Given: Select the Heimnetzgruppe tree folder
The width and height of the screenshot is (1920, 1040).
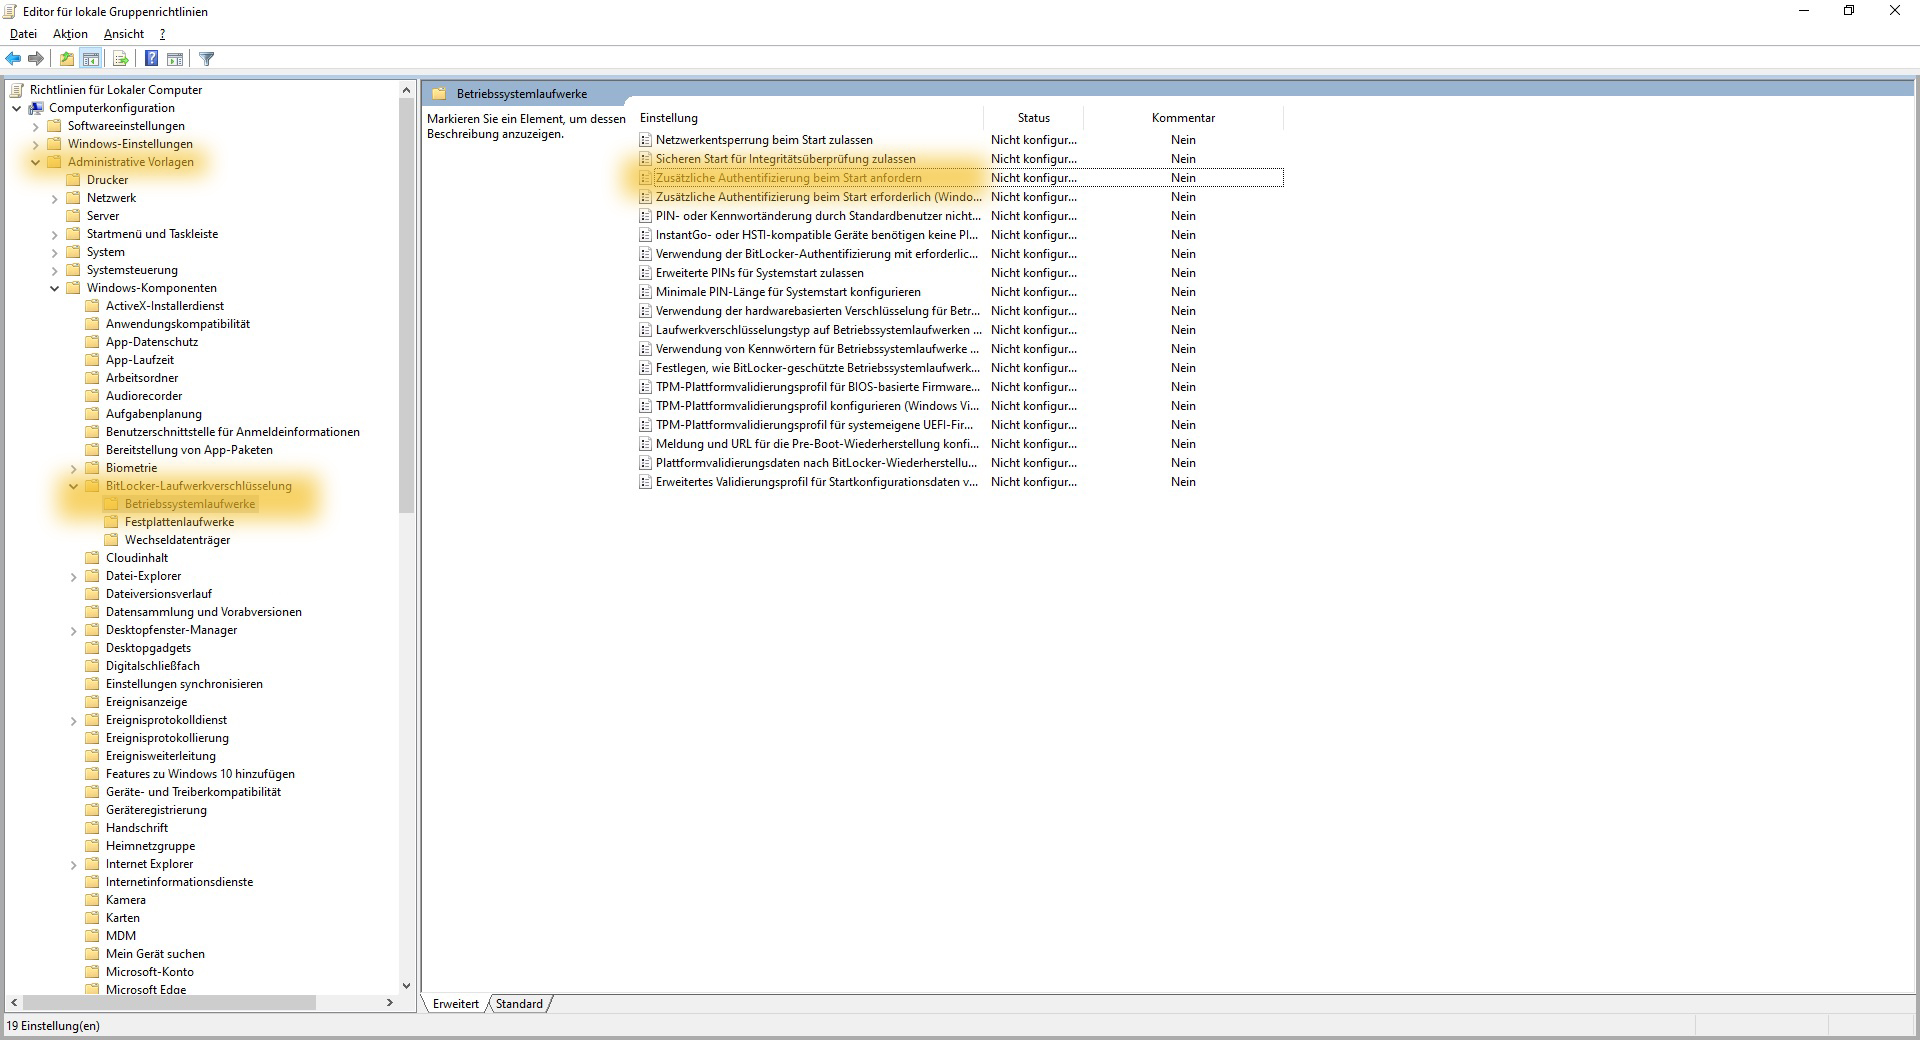Looking at the screenshot, I should click(150, 846).
